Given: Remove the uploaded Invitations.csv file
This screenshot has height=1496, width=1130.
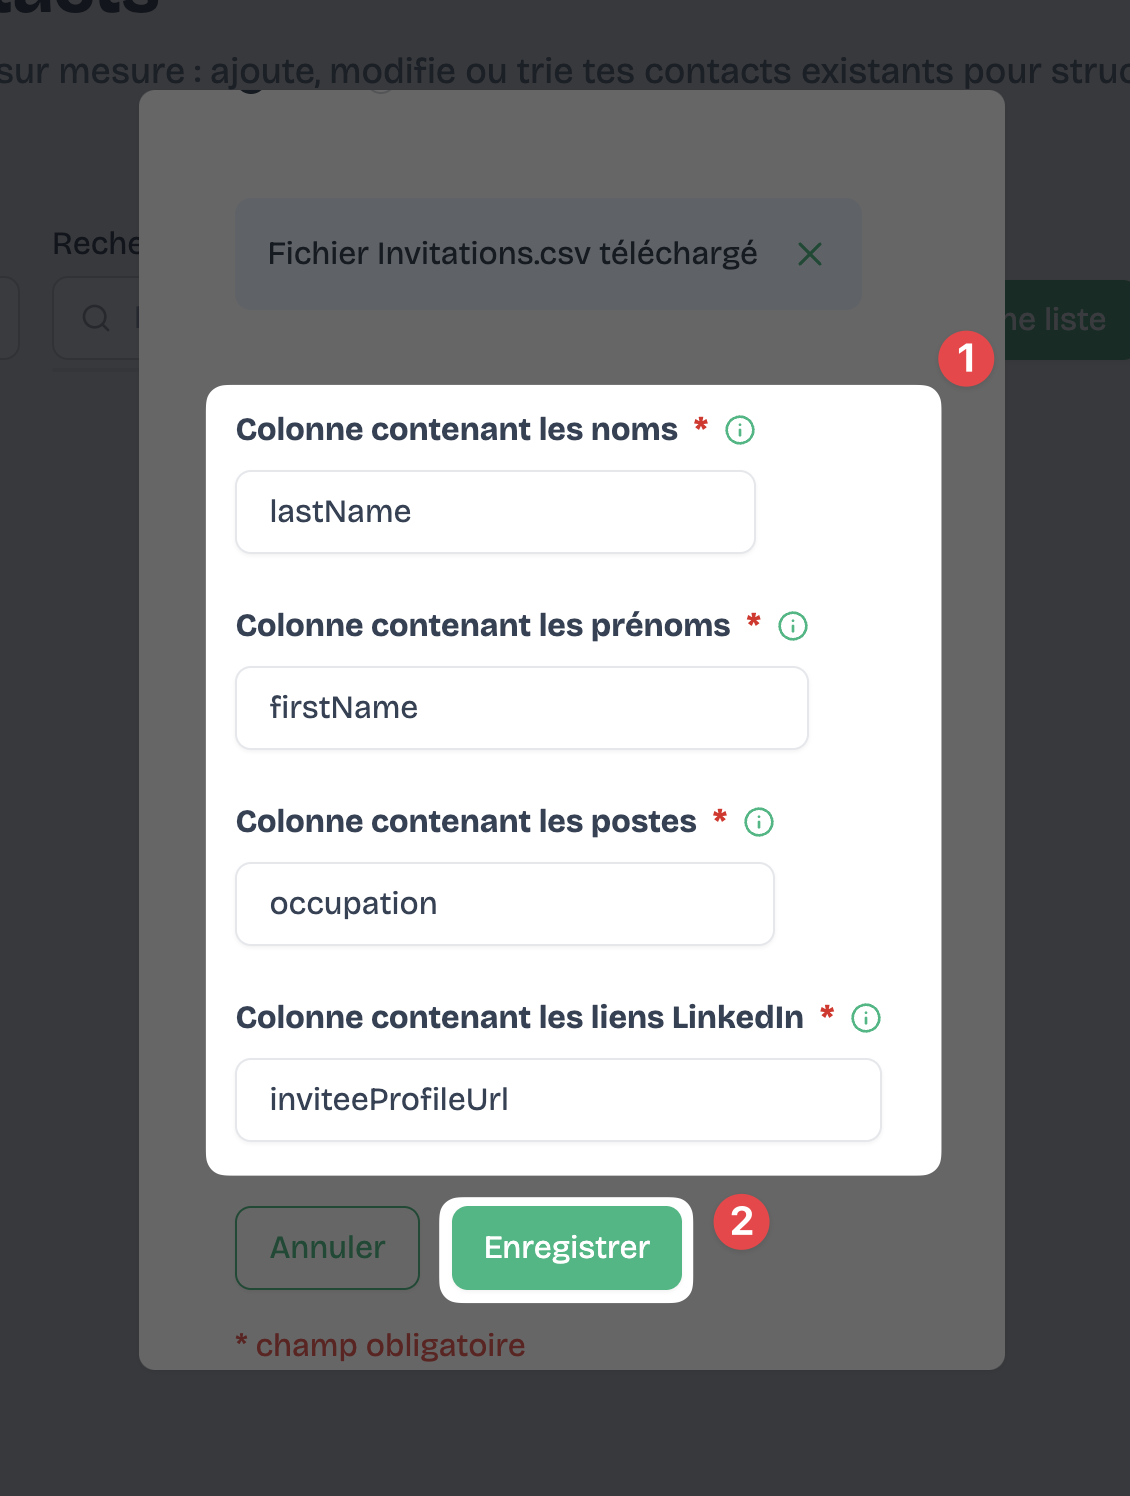Looking at the screenshot, I should coord(810,254).
